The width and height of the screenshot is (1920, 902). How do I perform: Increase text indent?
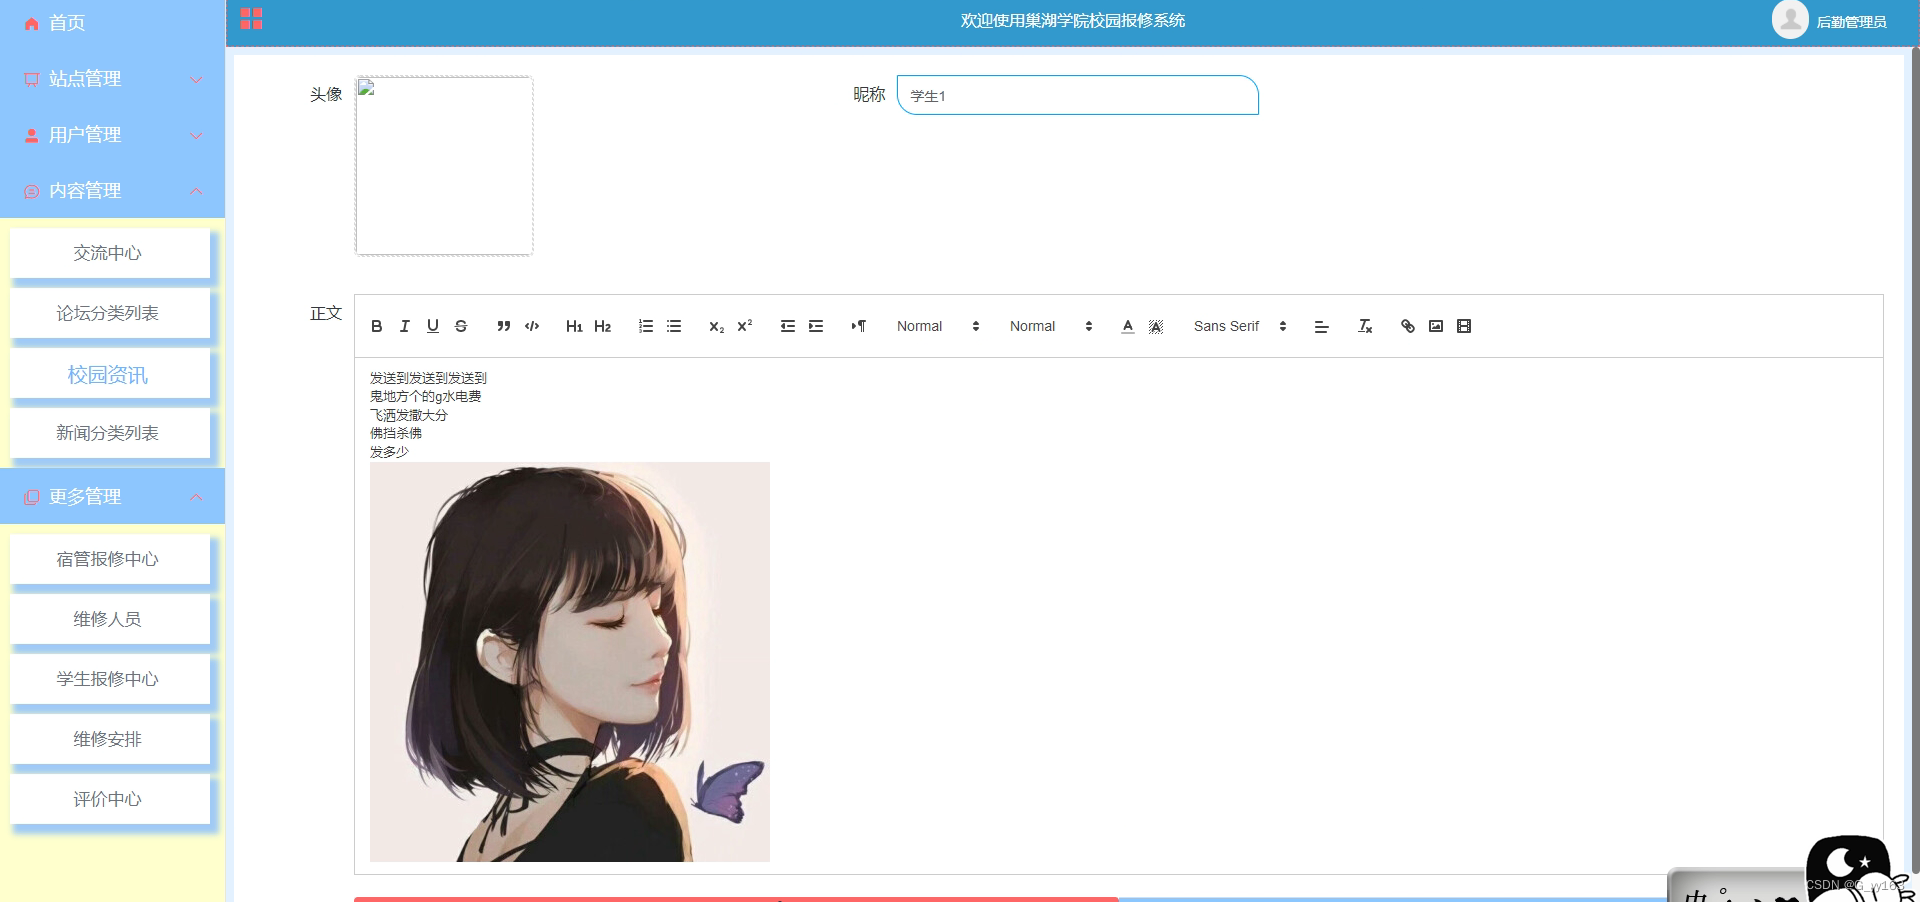[815, 326]
